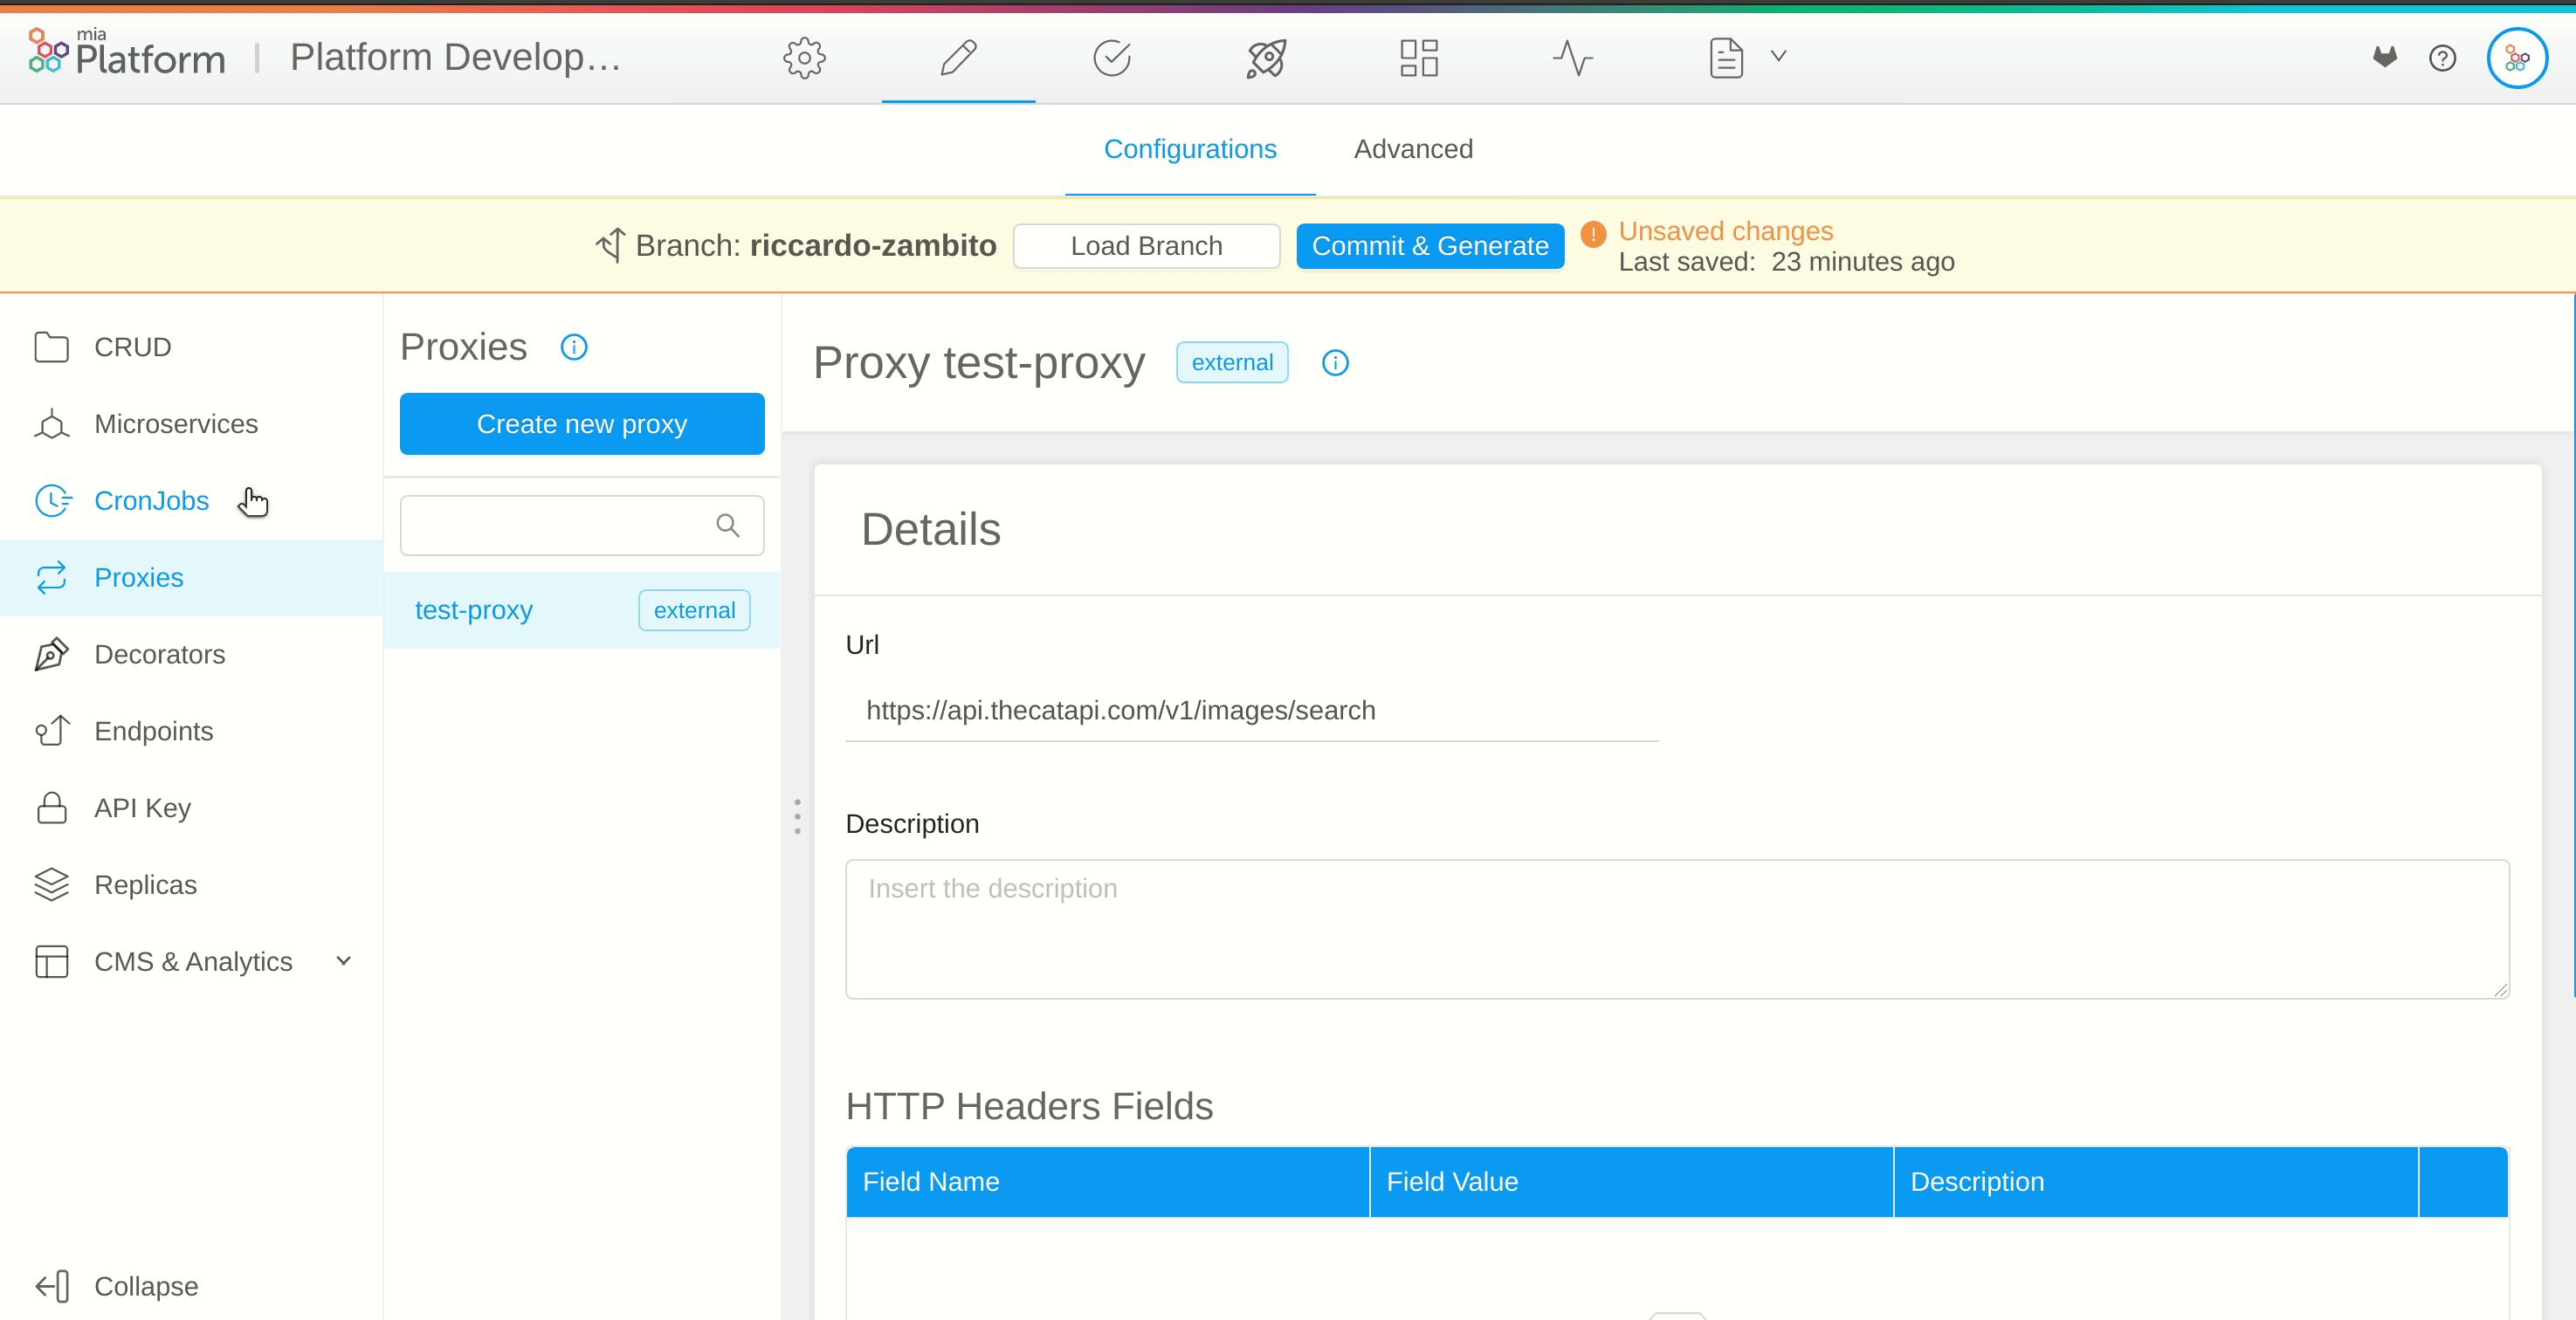
Task: Click the Commit & Generate button
Action: tap(1430, 246)
